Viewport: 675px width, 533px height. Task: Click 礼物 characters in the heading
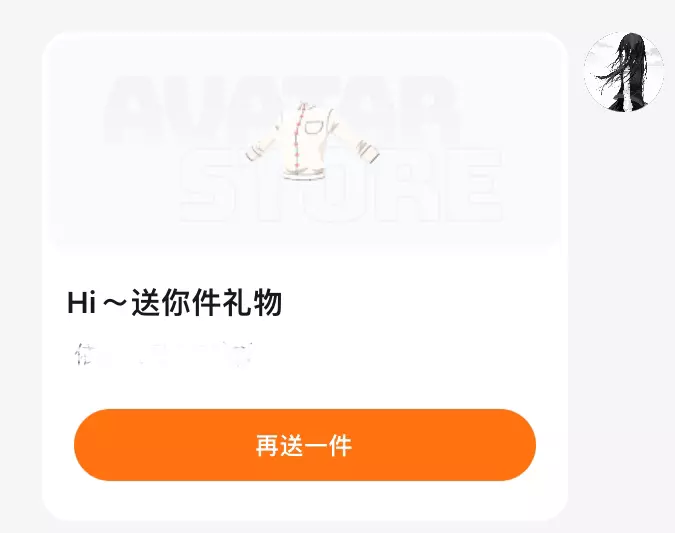coord(252,303)
